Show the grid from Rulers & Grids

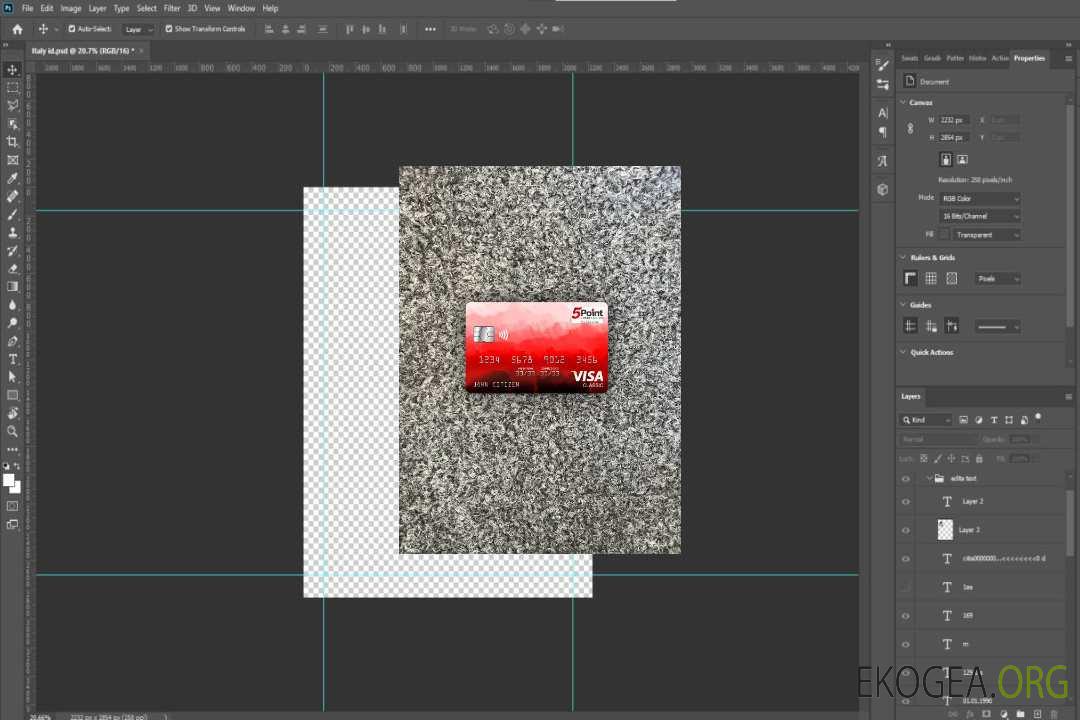(x=930, y=279)
